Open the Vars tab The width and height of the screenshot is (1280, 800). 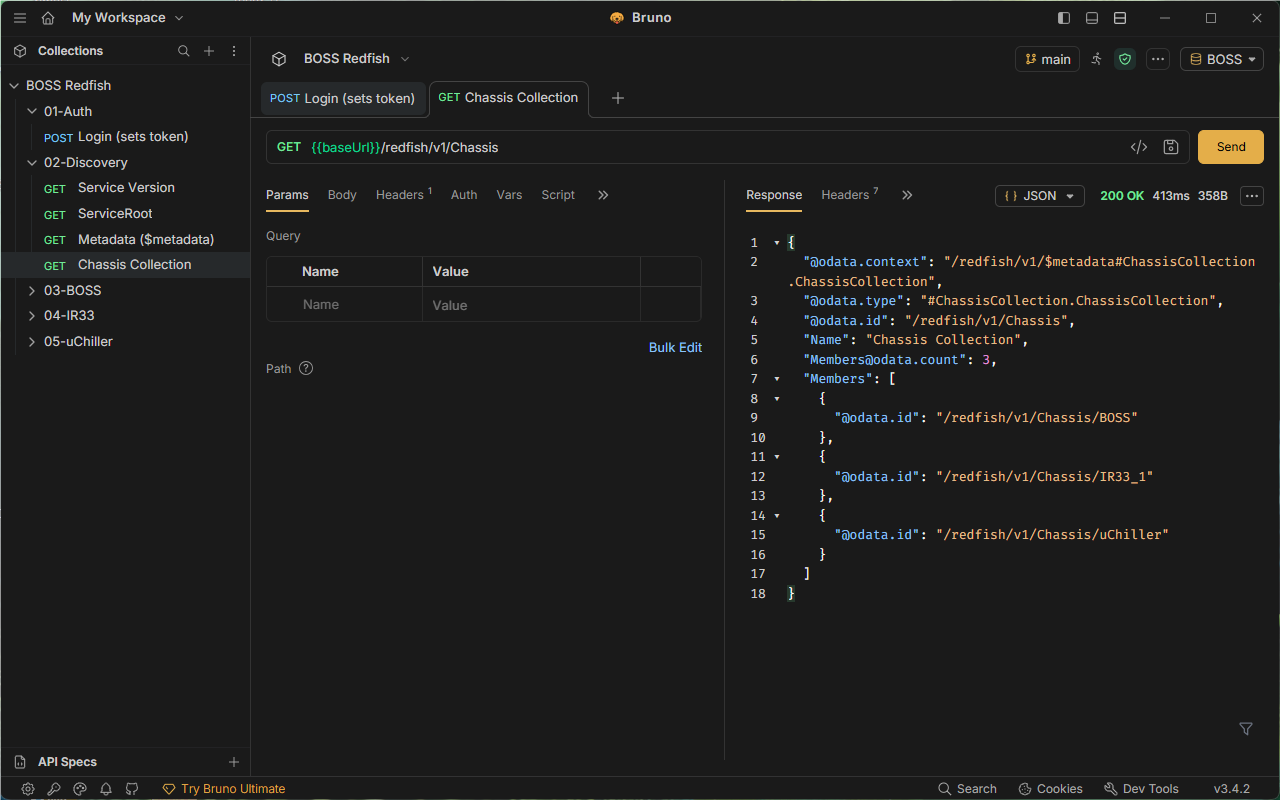[509, 195]
